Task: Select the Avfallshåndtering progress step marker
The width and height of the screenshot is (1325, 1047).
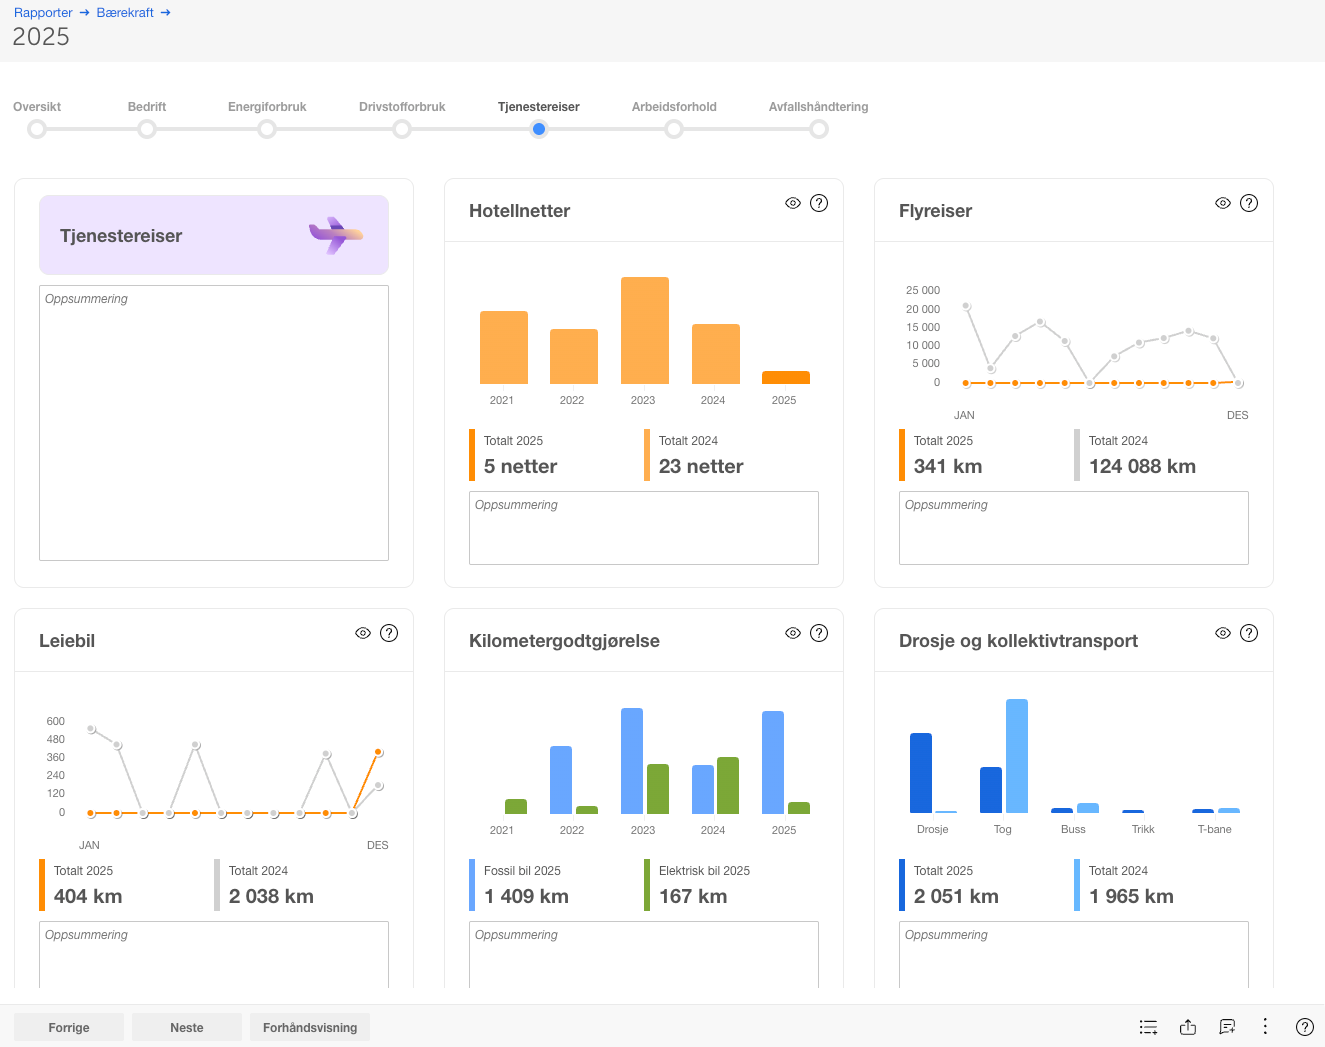Action: click(819, 129)
